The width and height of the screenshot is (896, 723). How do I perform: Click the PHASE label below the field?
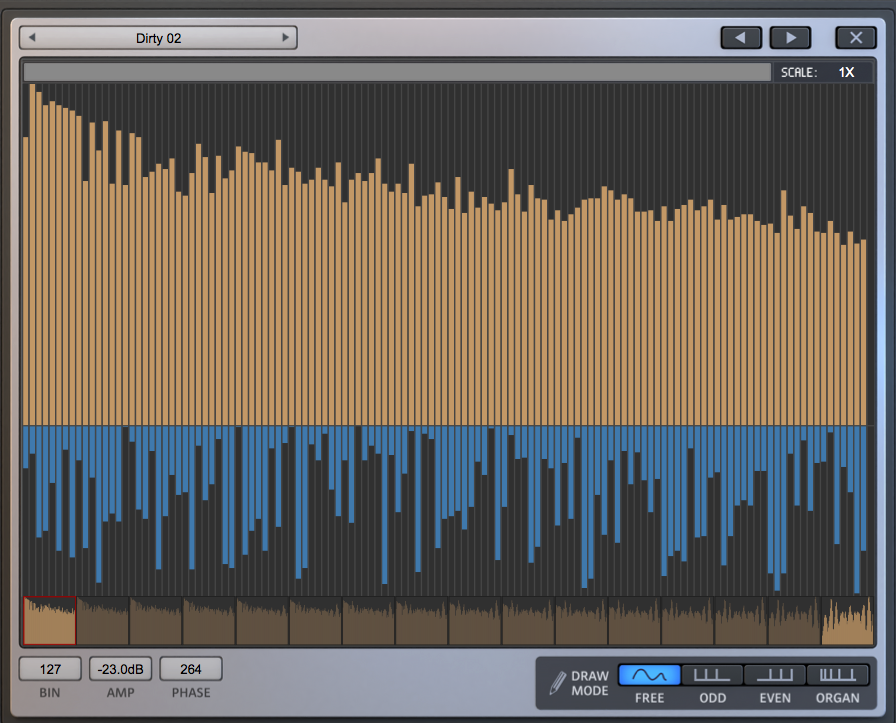pos(191,693)
